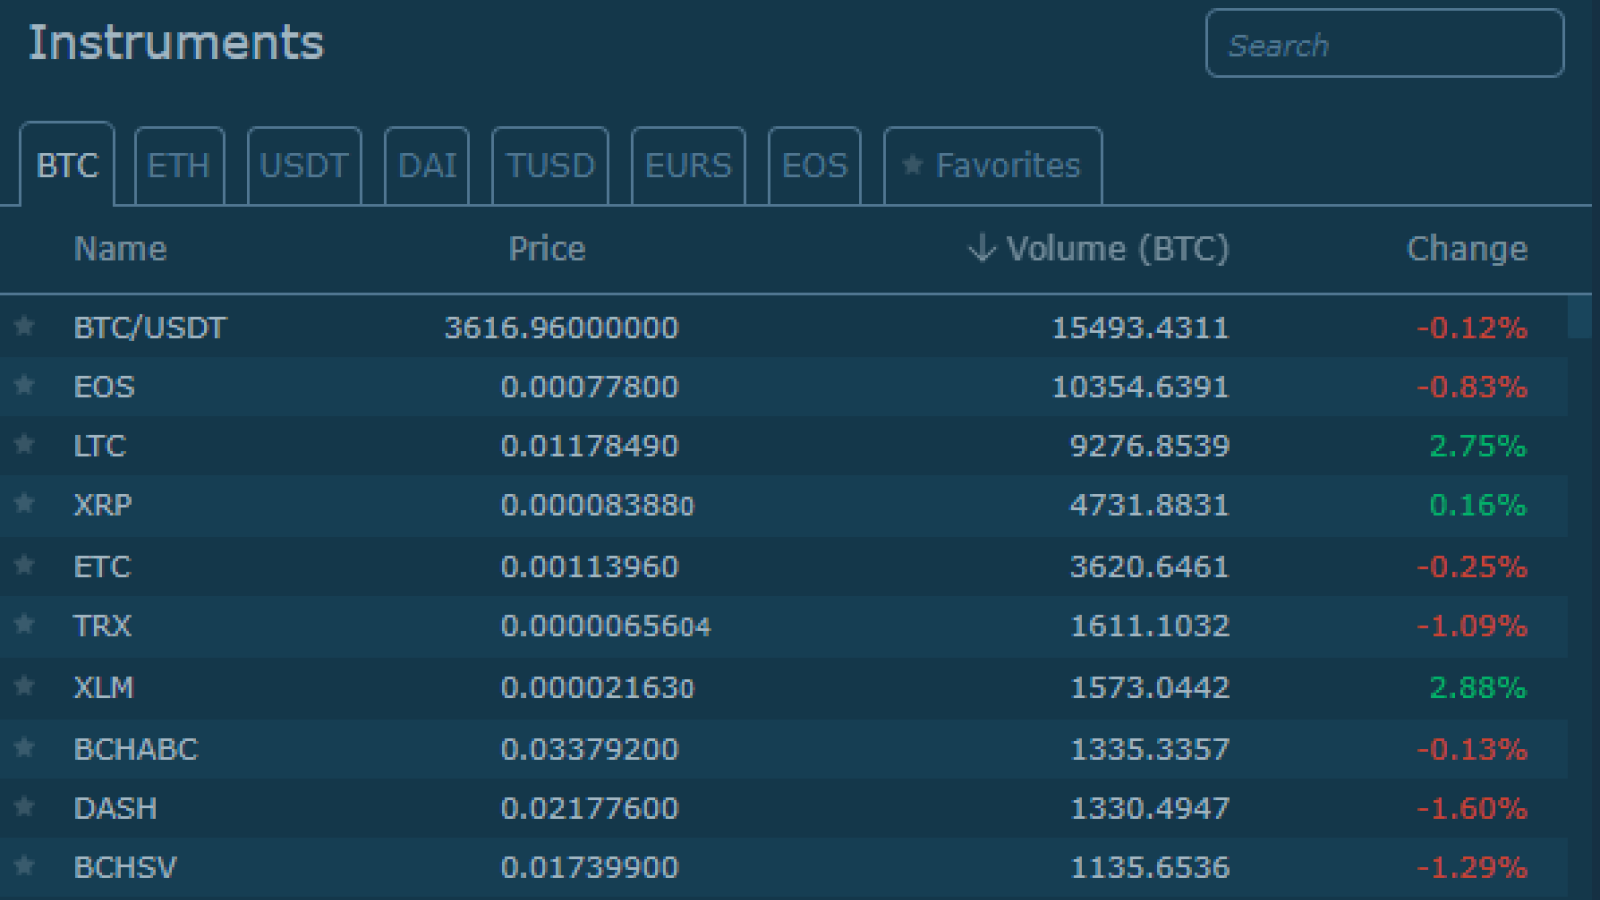The width and height of the screenshot is (1600, 900).
Task: Click volume 15493.4311
Action: click(x=1140, y=328)
